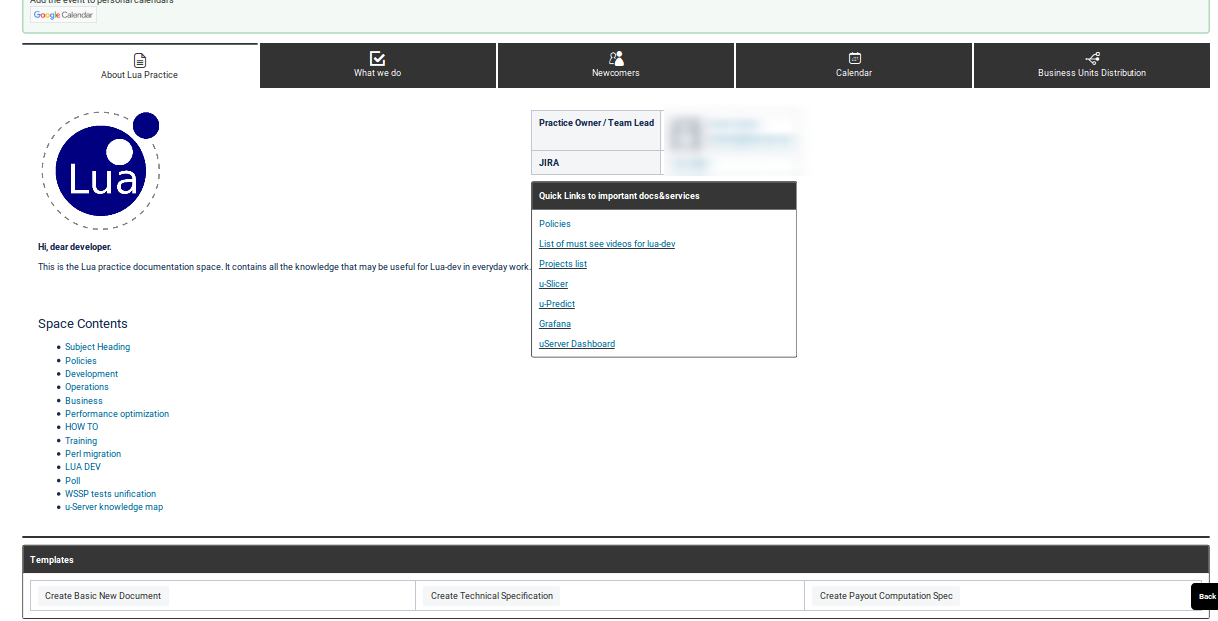Click the document icon above About Lua Practice

pyautogui.click(x=140, y=60)
